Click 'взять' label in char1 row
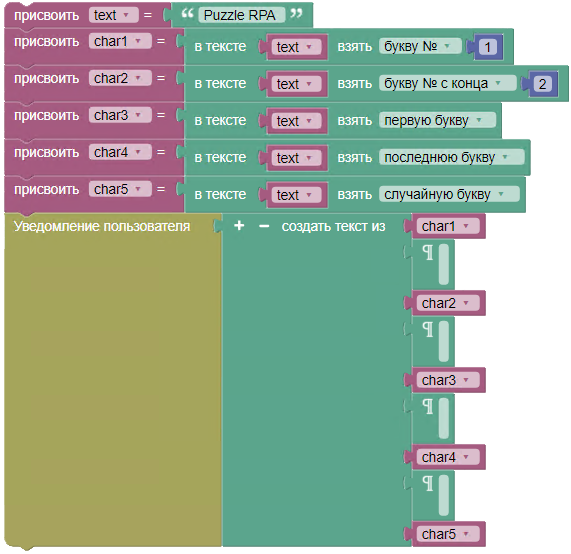 [x=355, y=47]
